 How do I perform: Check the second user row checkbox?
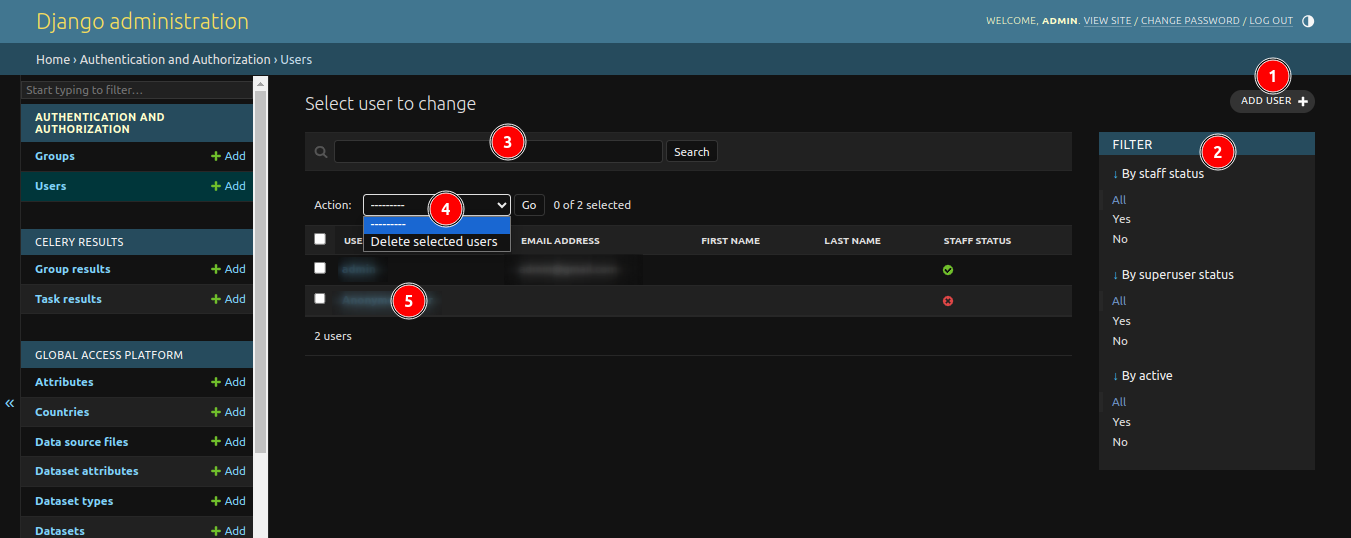(x=320, y=298)
